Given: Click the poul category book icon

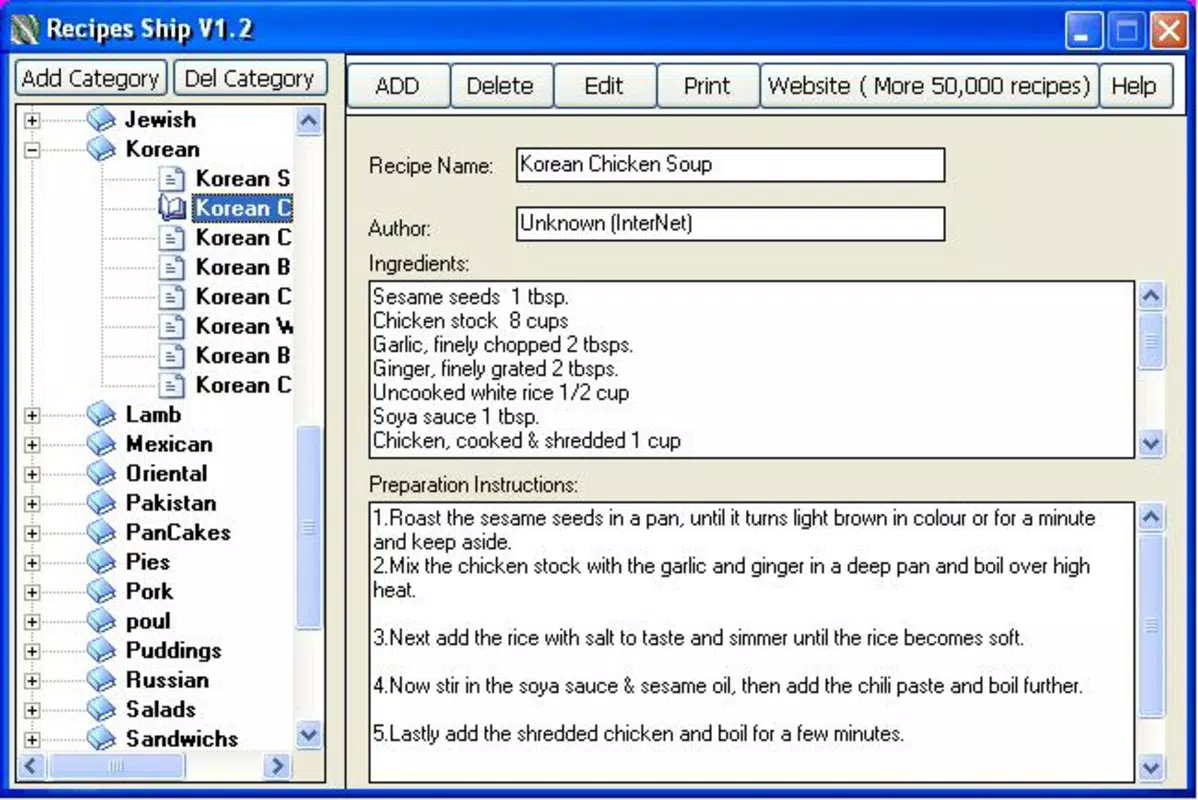Looking at the screenshot, I should click(101, 621).
